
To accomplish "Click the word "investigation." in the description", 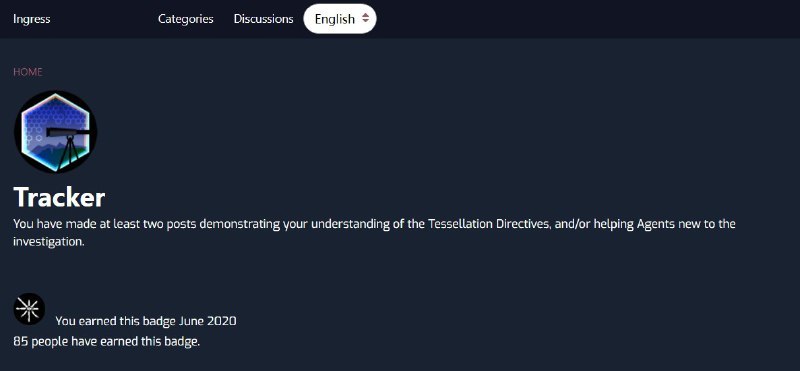I will point(48,242).
